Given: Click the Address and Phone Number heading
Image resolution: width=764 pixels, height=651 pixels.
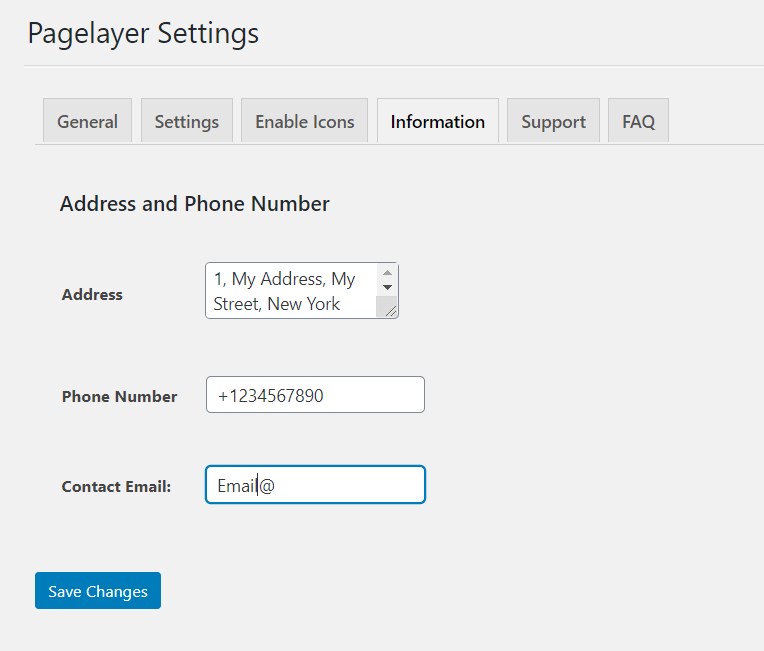Looking at the screenshot, I should pos(195,204).
